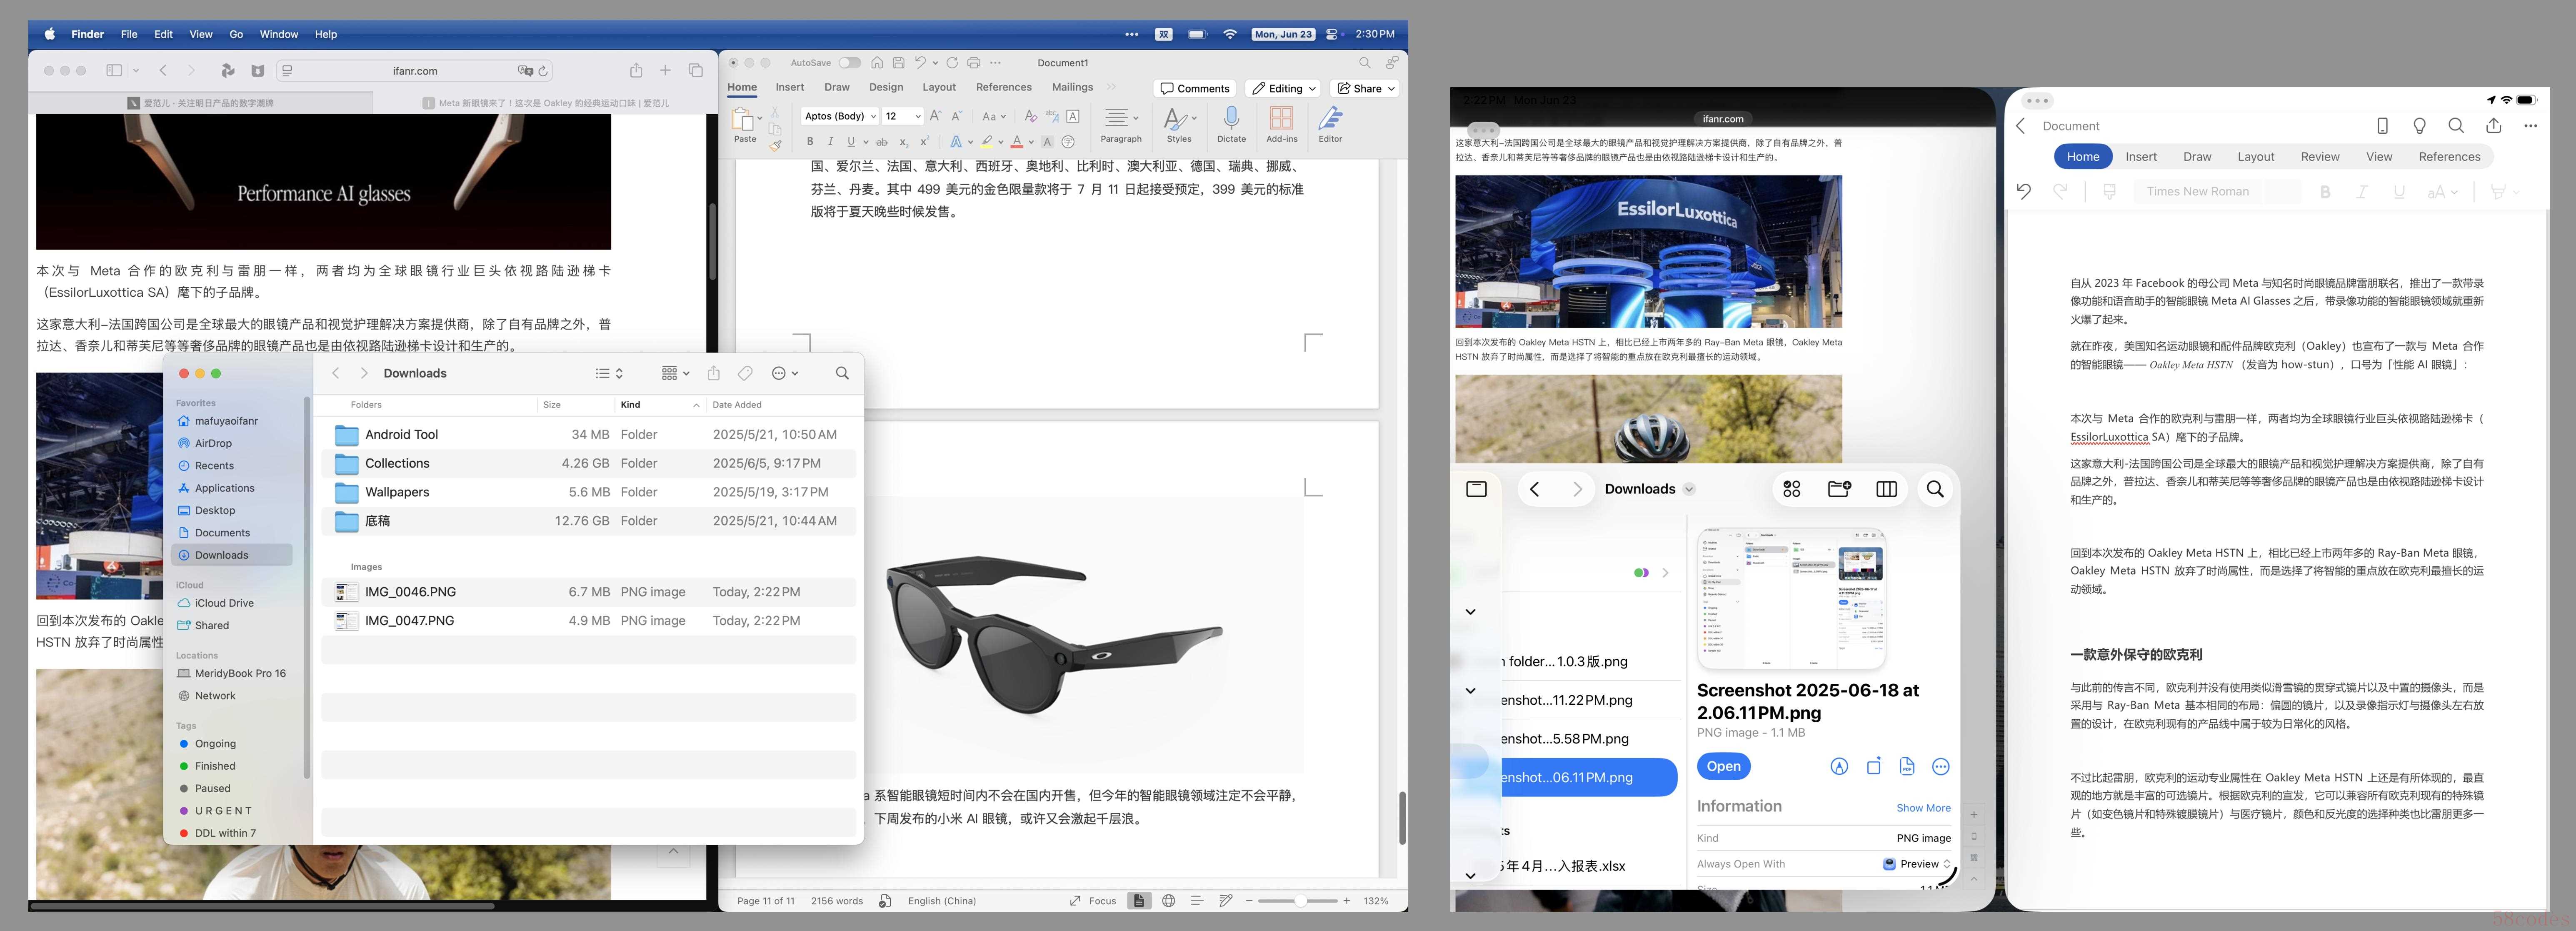The image size is (2576, 931).
Task: Switch to Mailings tab in Mac Word
Action: coord(1072,87)
